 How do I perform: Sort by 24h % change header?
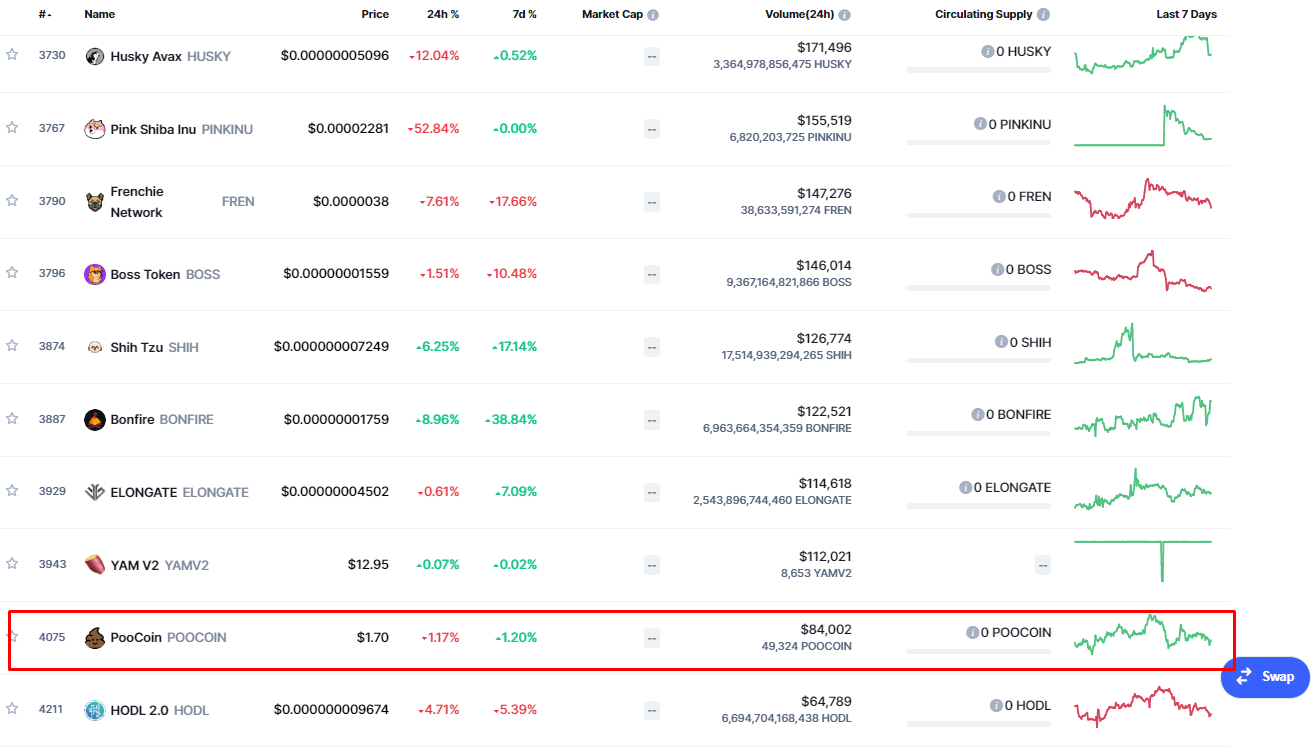(x=442, y=15)
